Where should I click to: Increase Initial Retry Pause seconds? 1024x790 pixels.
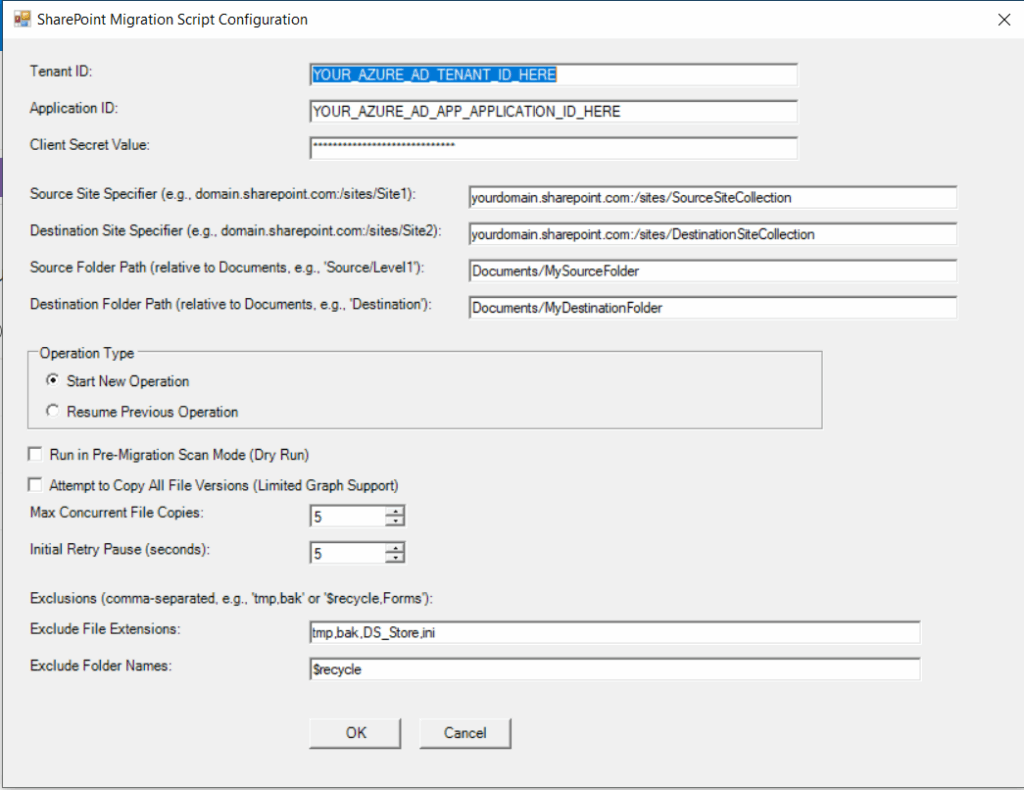click(x=396, y=548)
